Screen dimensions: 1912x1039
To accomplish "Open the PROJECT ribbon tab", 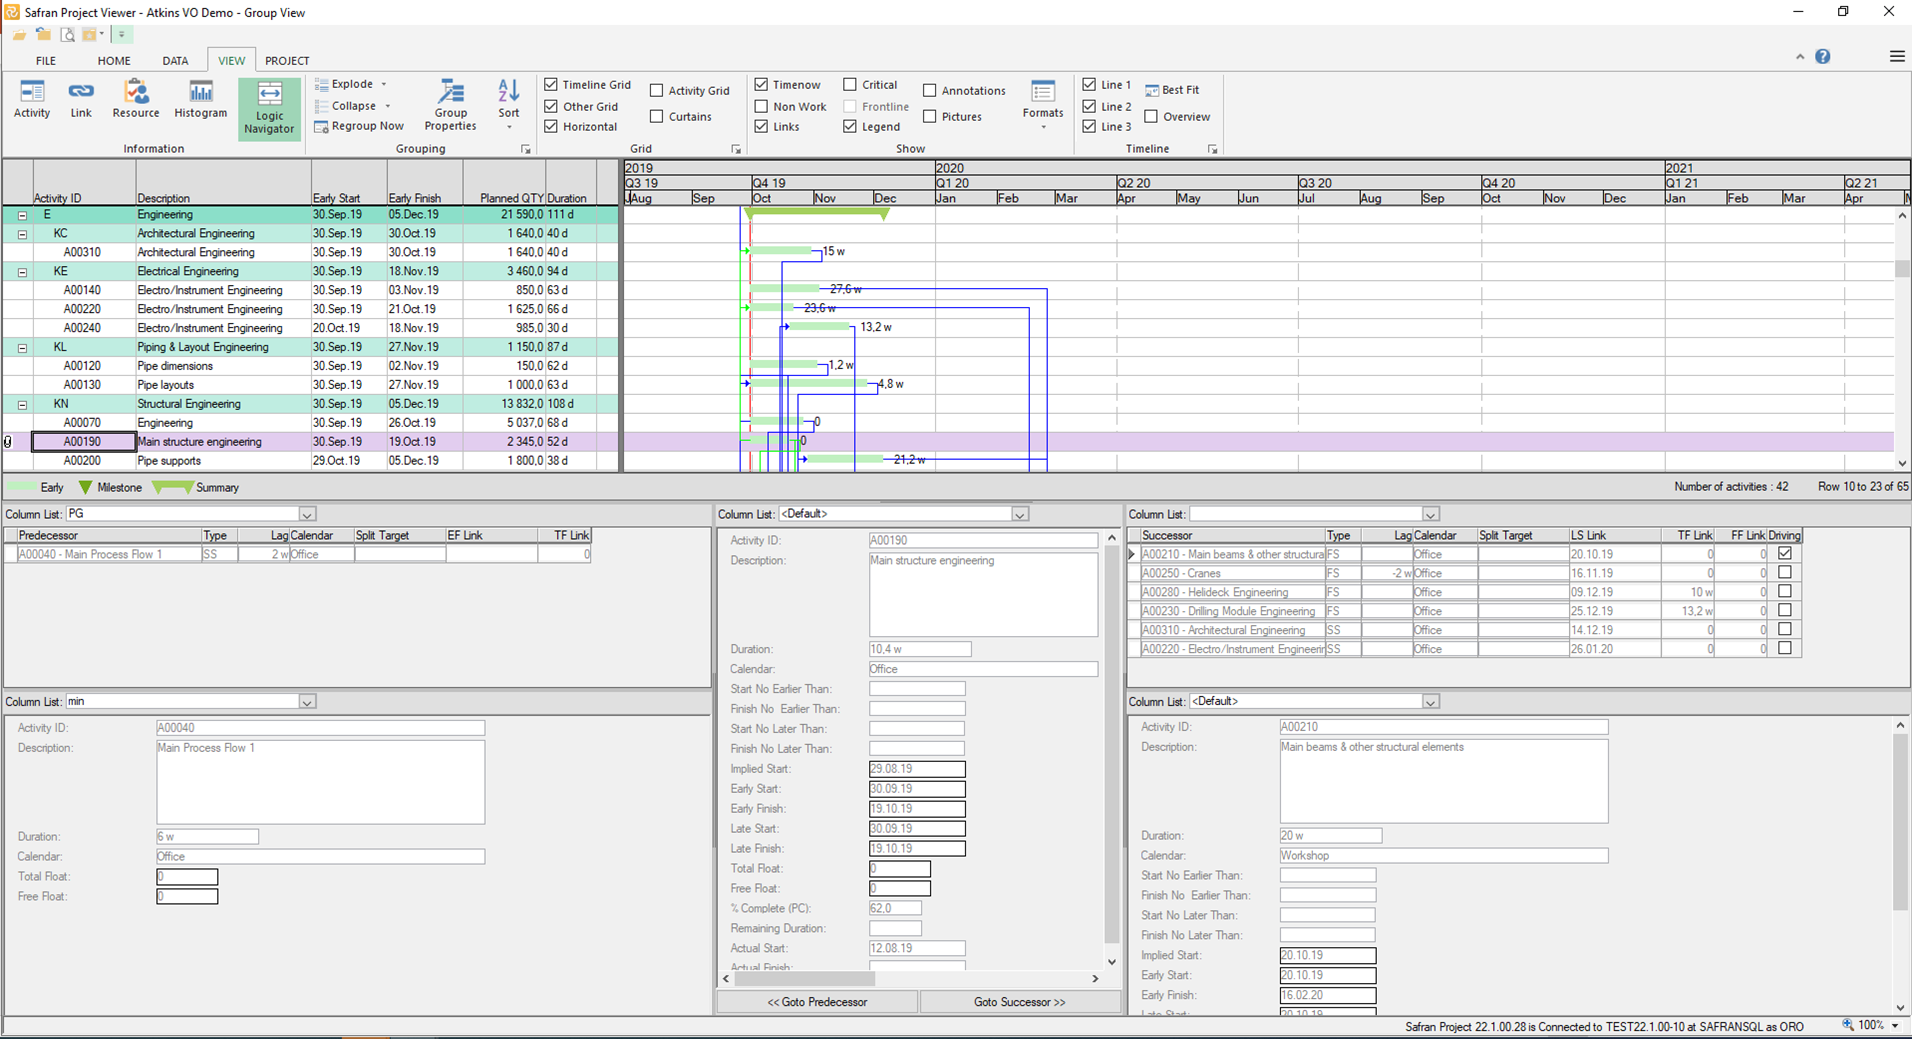I will coord(287,61).
